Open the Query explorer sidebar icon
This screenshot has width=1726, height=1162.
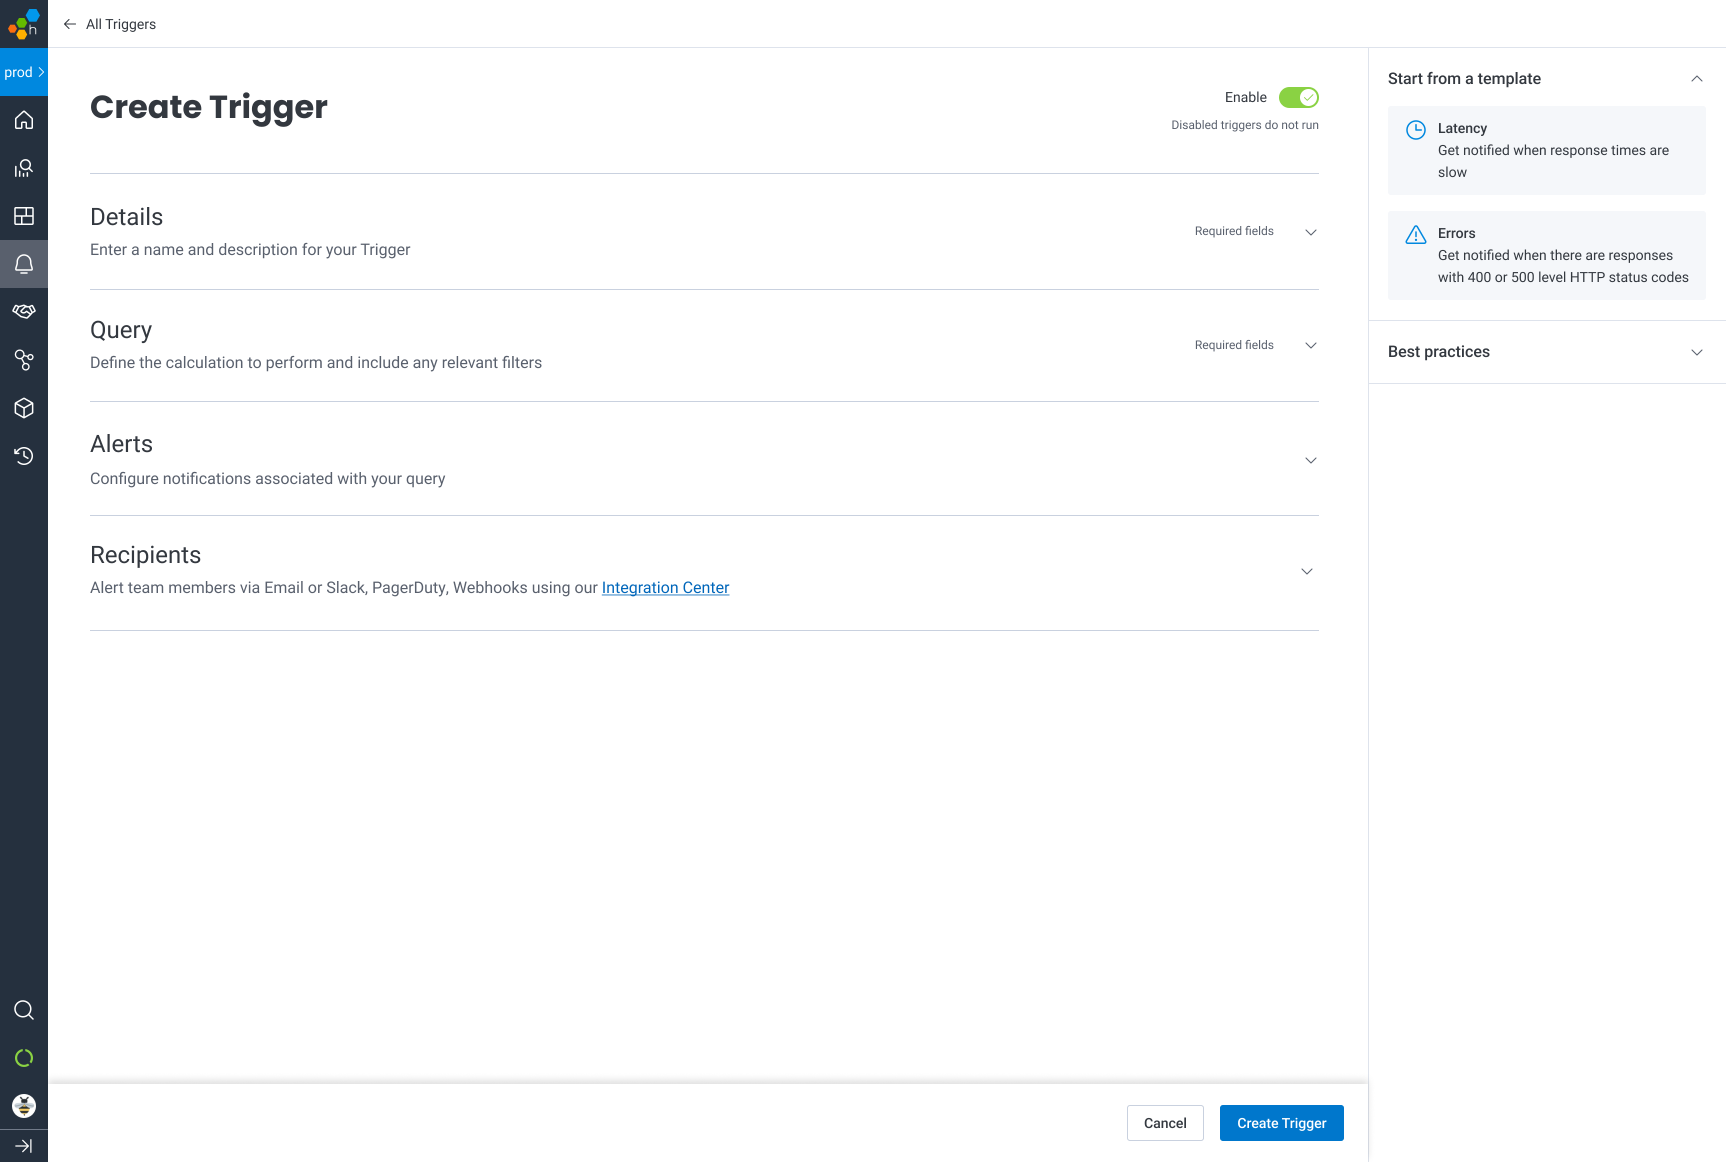[24, 168]
